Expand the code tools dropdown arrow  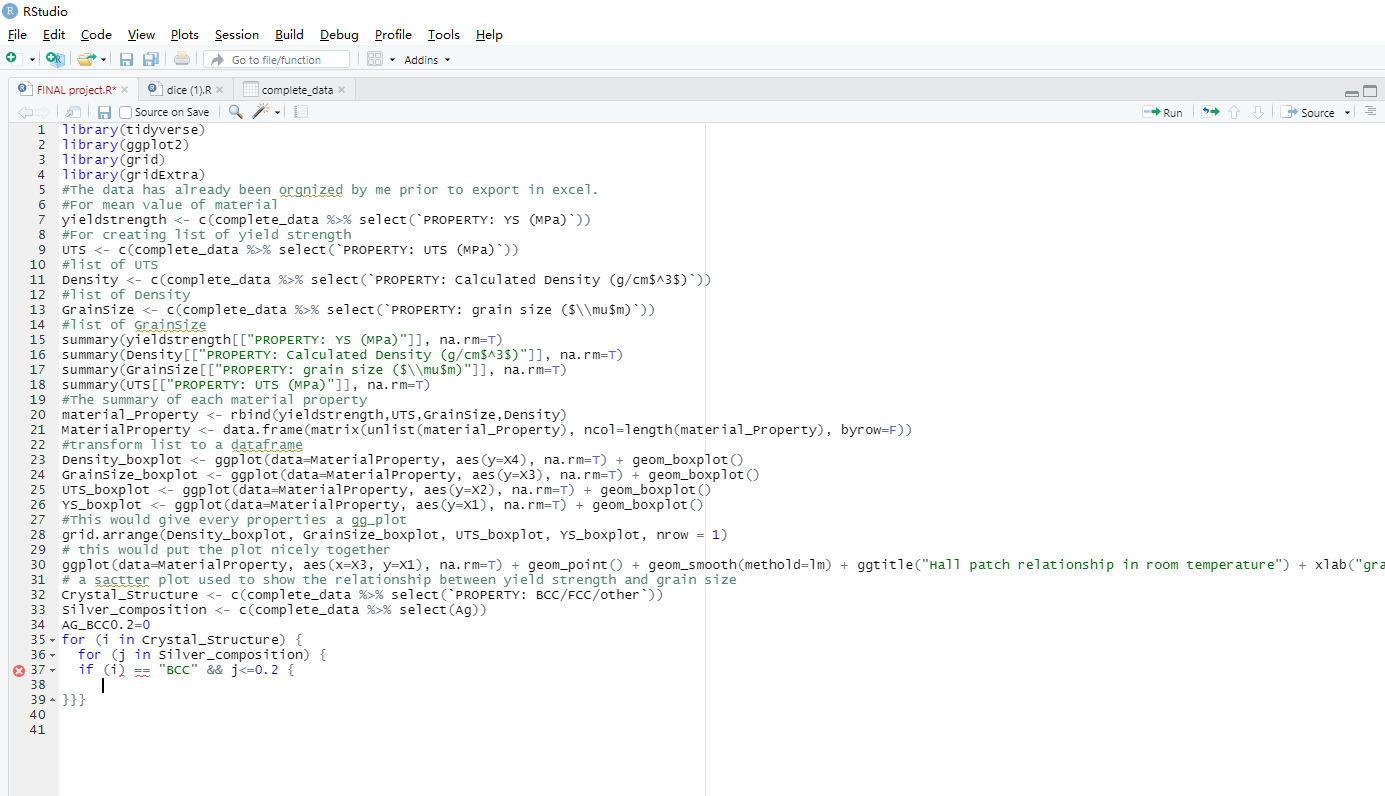tap(278, 113)
